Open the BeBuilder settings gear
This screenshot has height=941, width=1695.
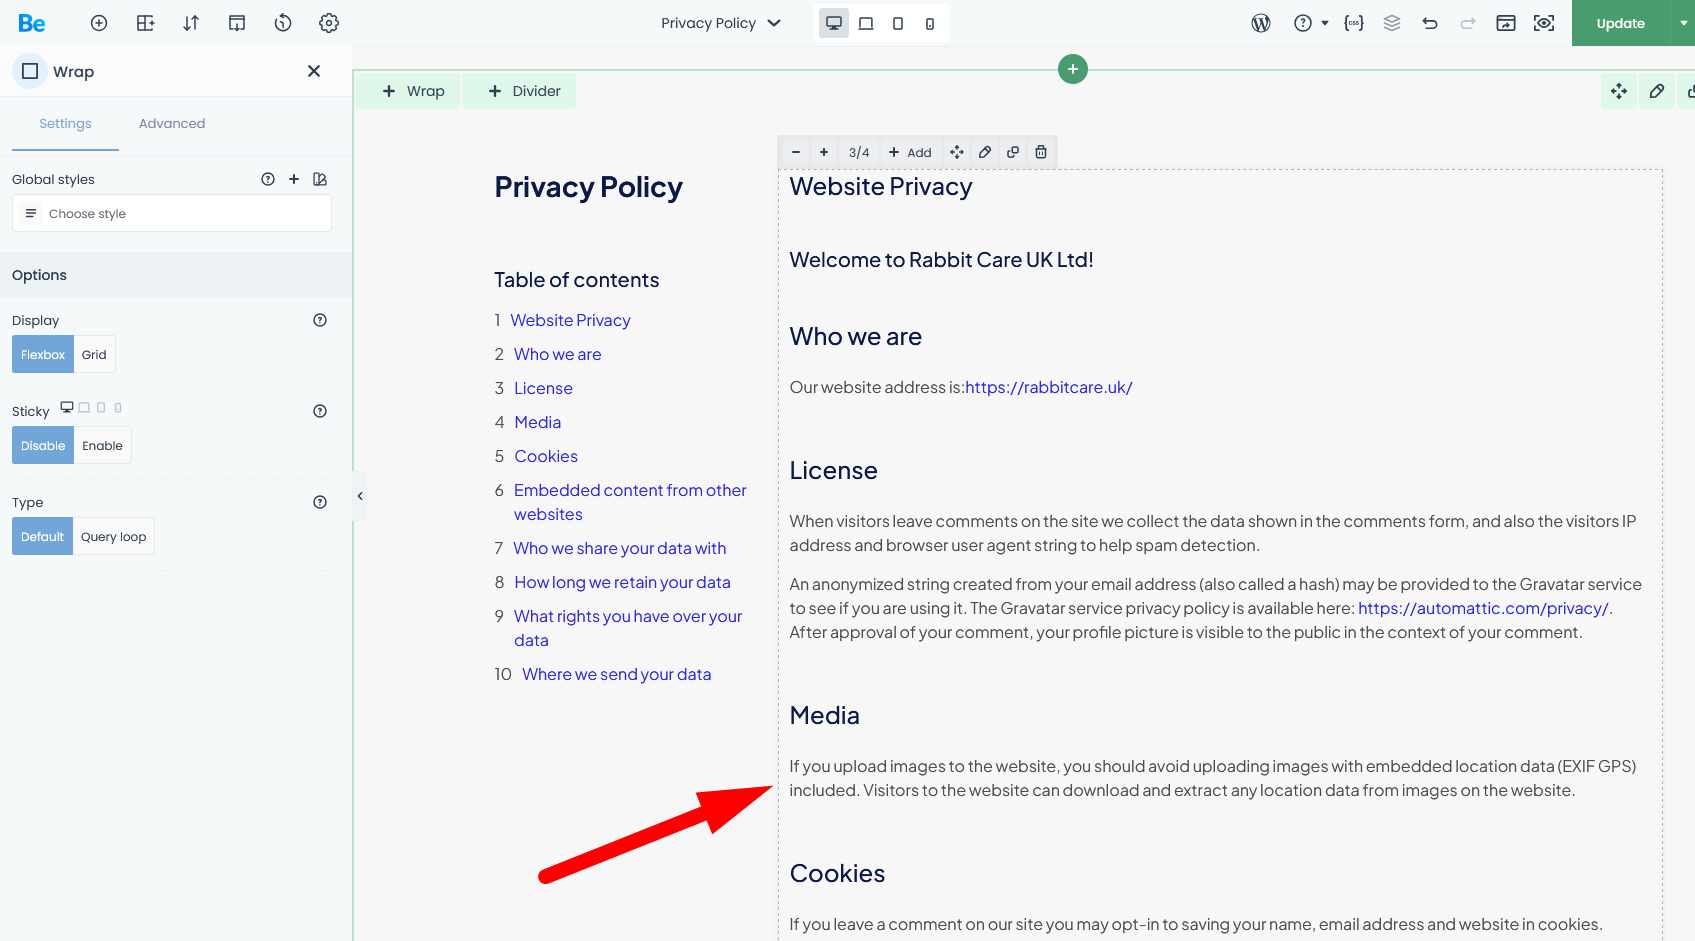(x=329, y=23)
